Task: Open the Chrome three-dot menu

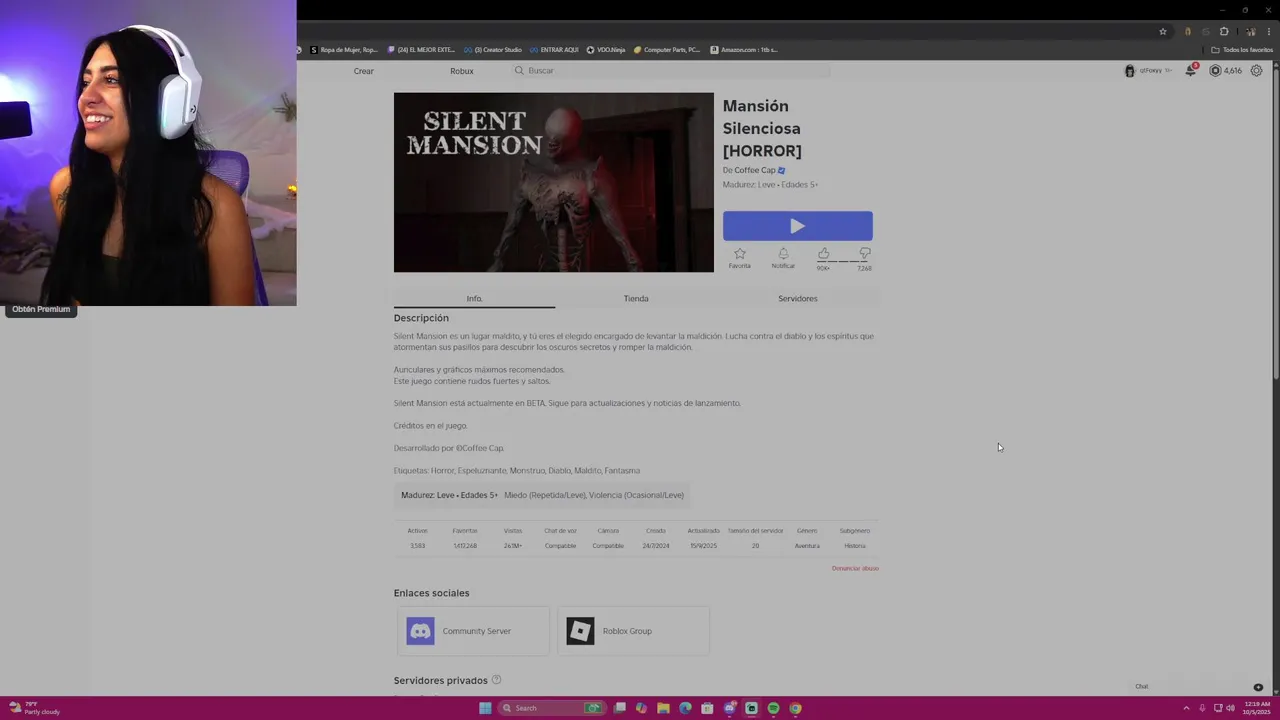Action: point(1269,31)
